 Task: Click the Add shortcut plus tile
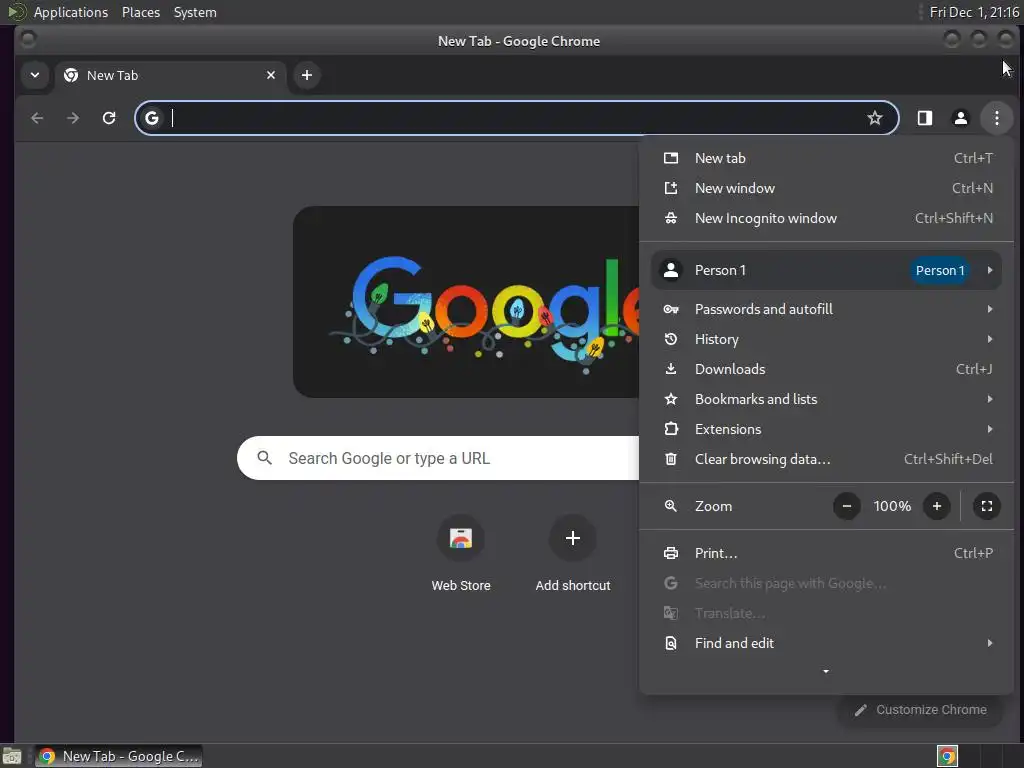point(573,554)
